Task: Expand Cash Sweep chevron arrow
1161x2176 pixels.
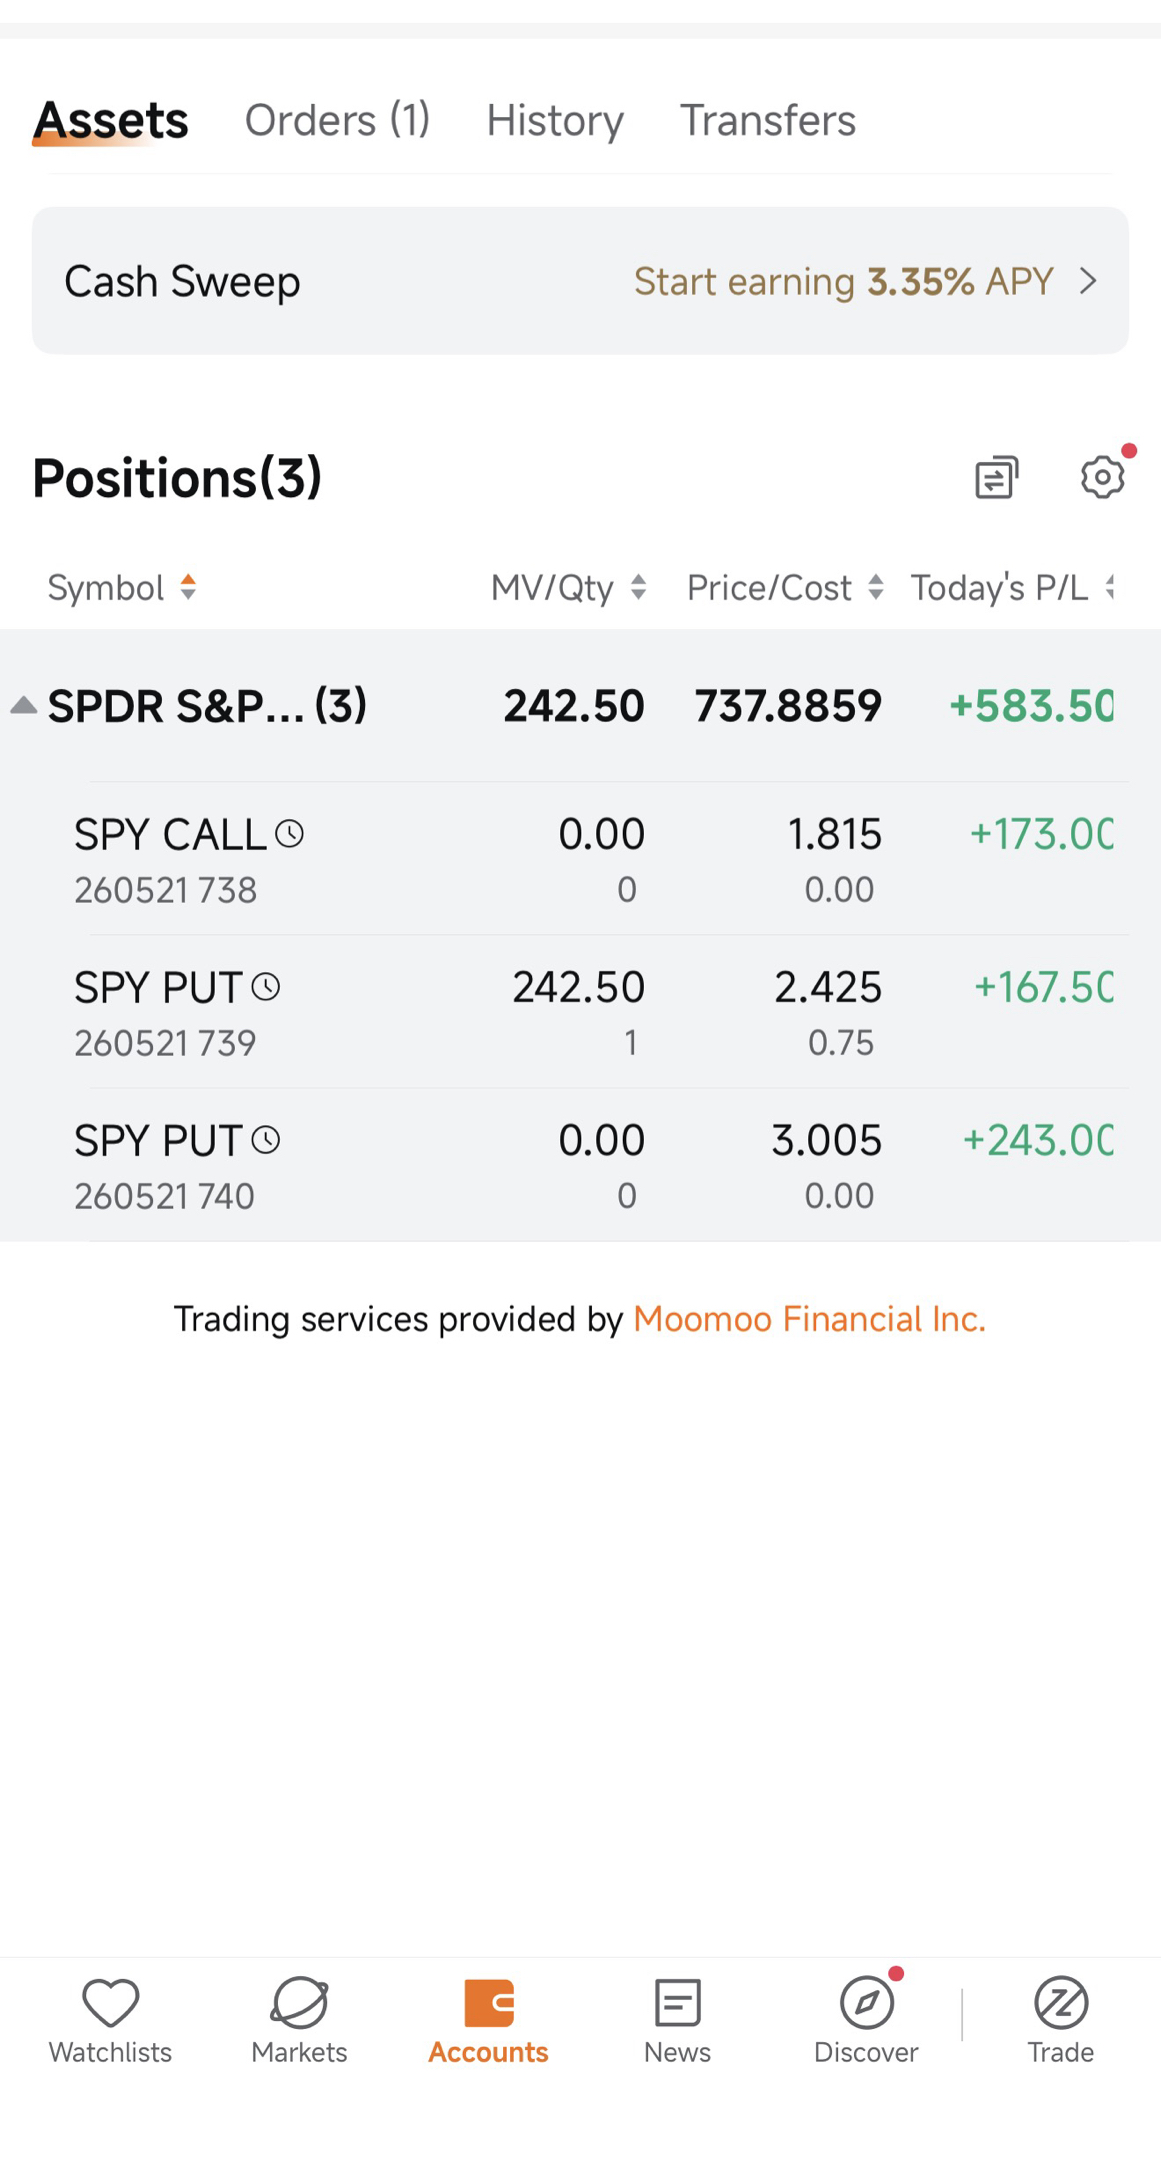Action: tap(1088, 281)
